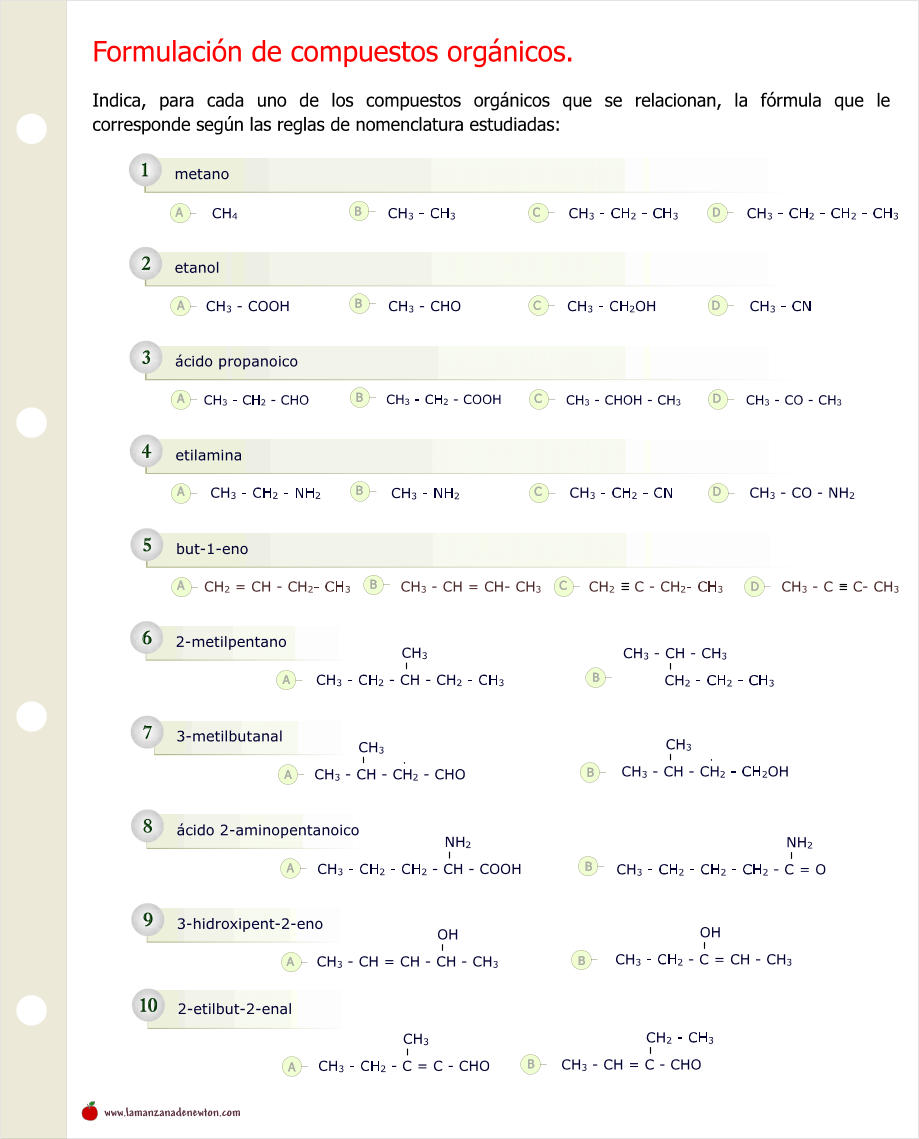Select option D for but-1-eno

[755, 587]
